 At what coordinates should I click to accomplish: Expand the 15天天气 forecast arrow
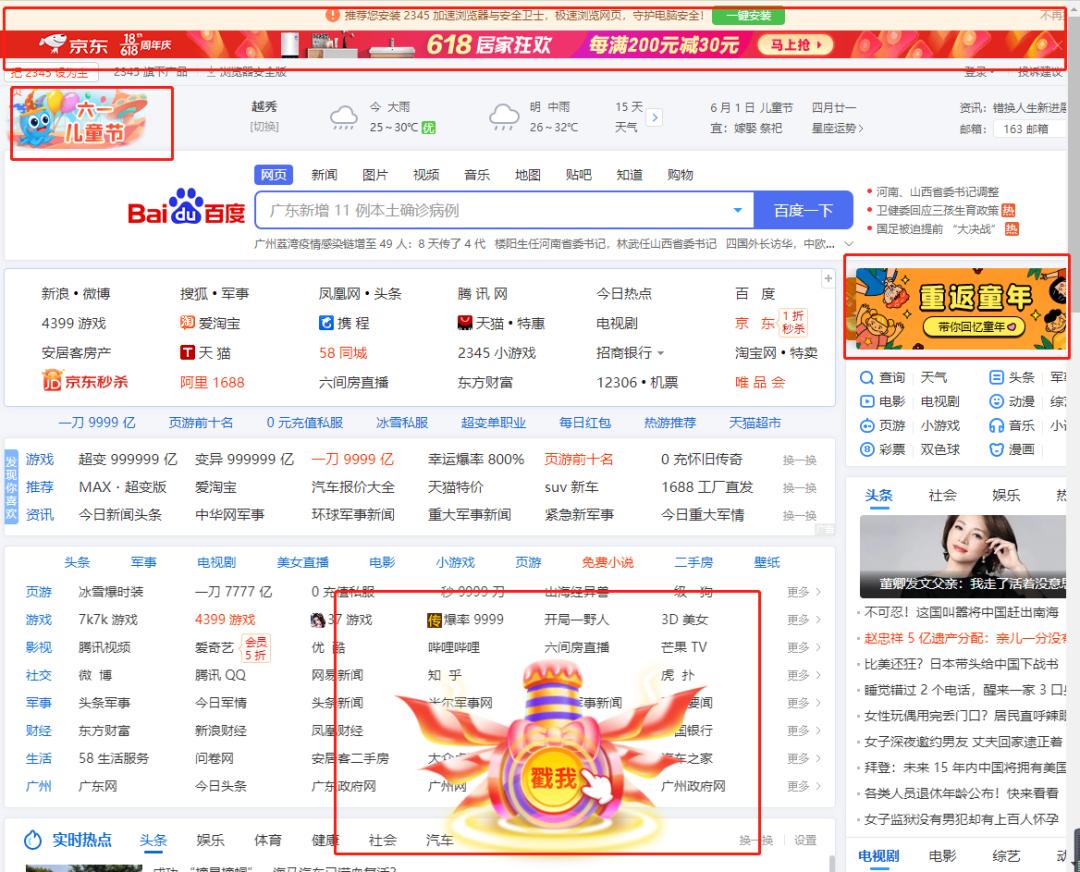tap(655, 116)
